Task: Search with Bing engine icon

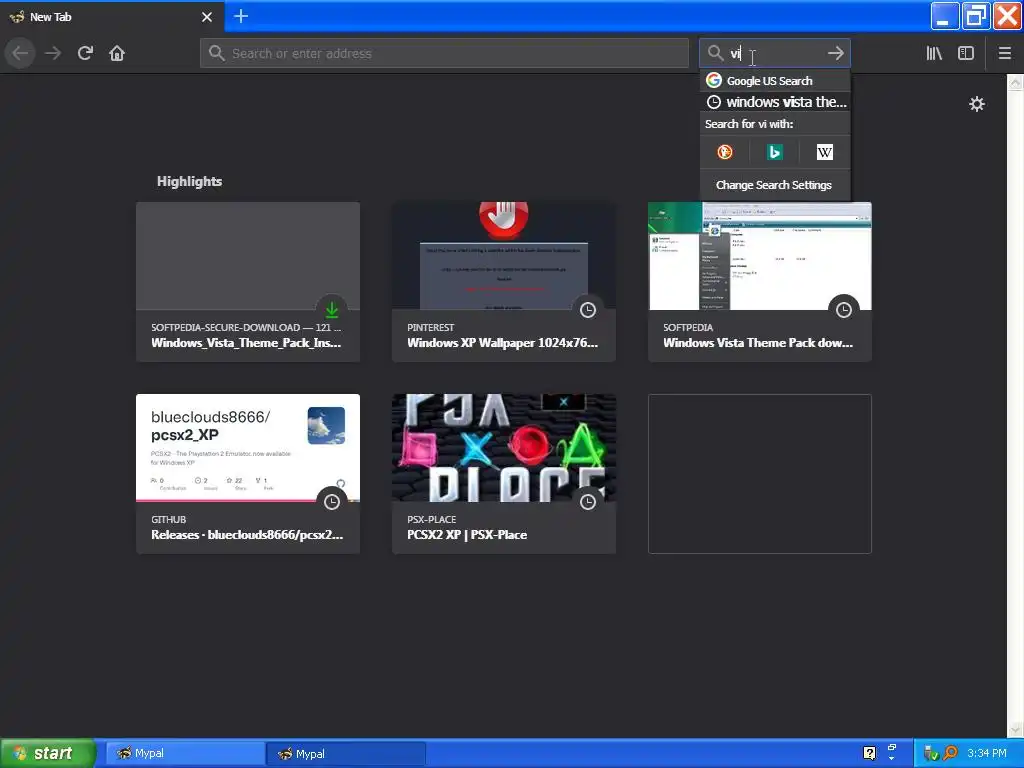Action: point(775,152)
